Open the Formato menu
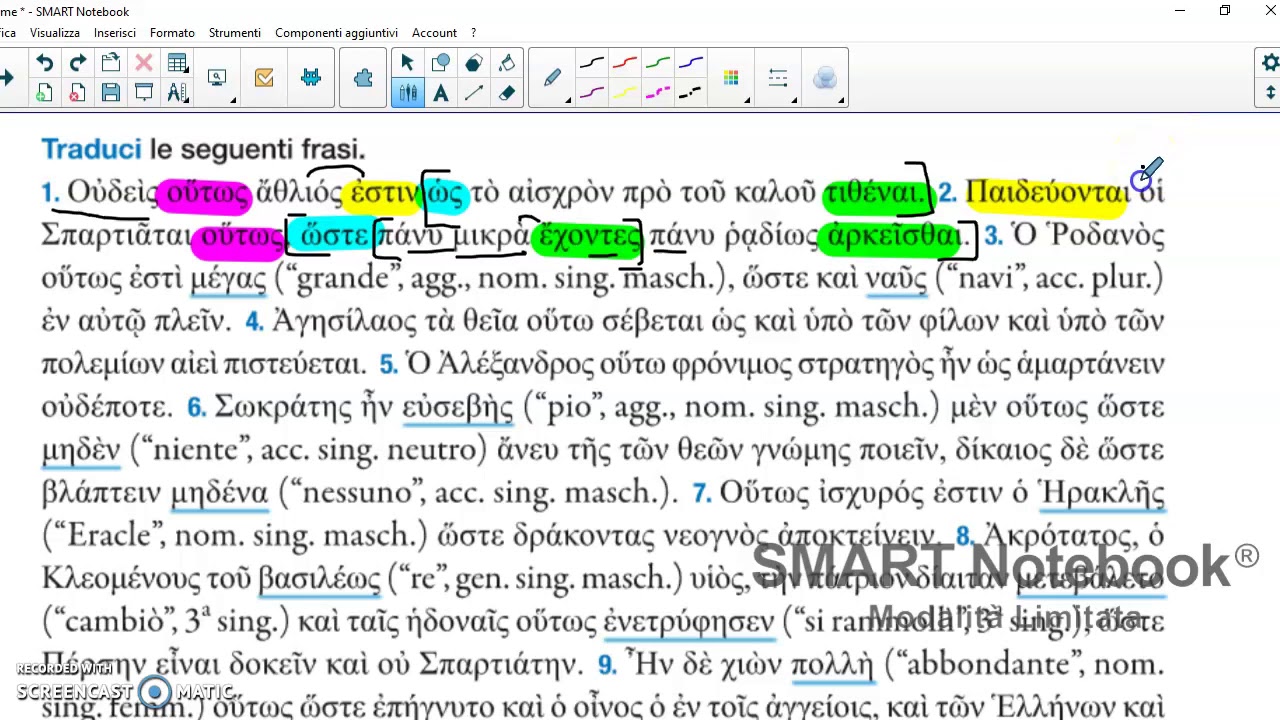The height and width of the screenshot is (720, 1280). click(x=172, y=33)
